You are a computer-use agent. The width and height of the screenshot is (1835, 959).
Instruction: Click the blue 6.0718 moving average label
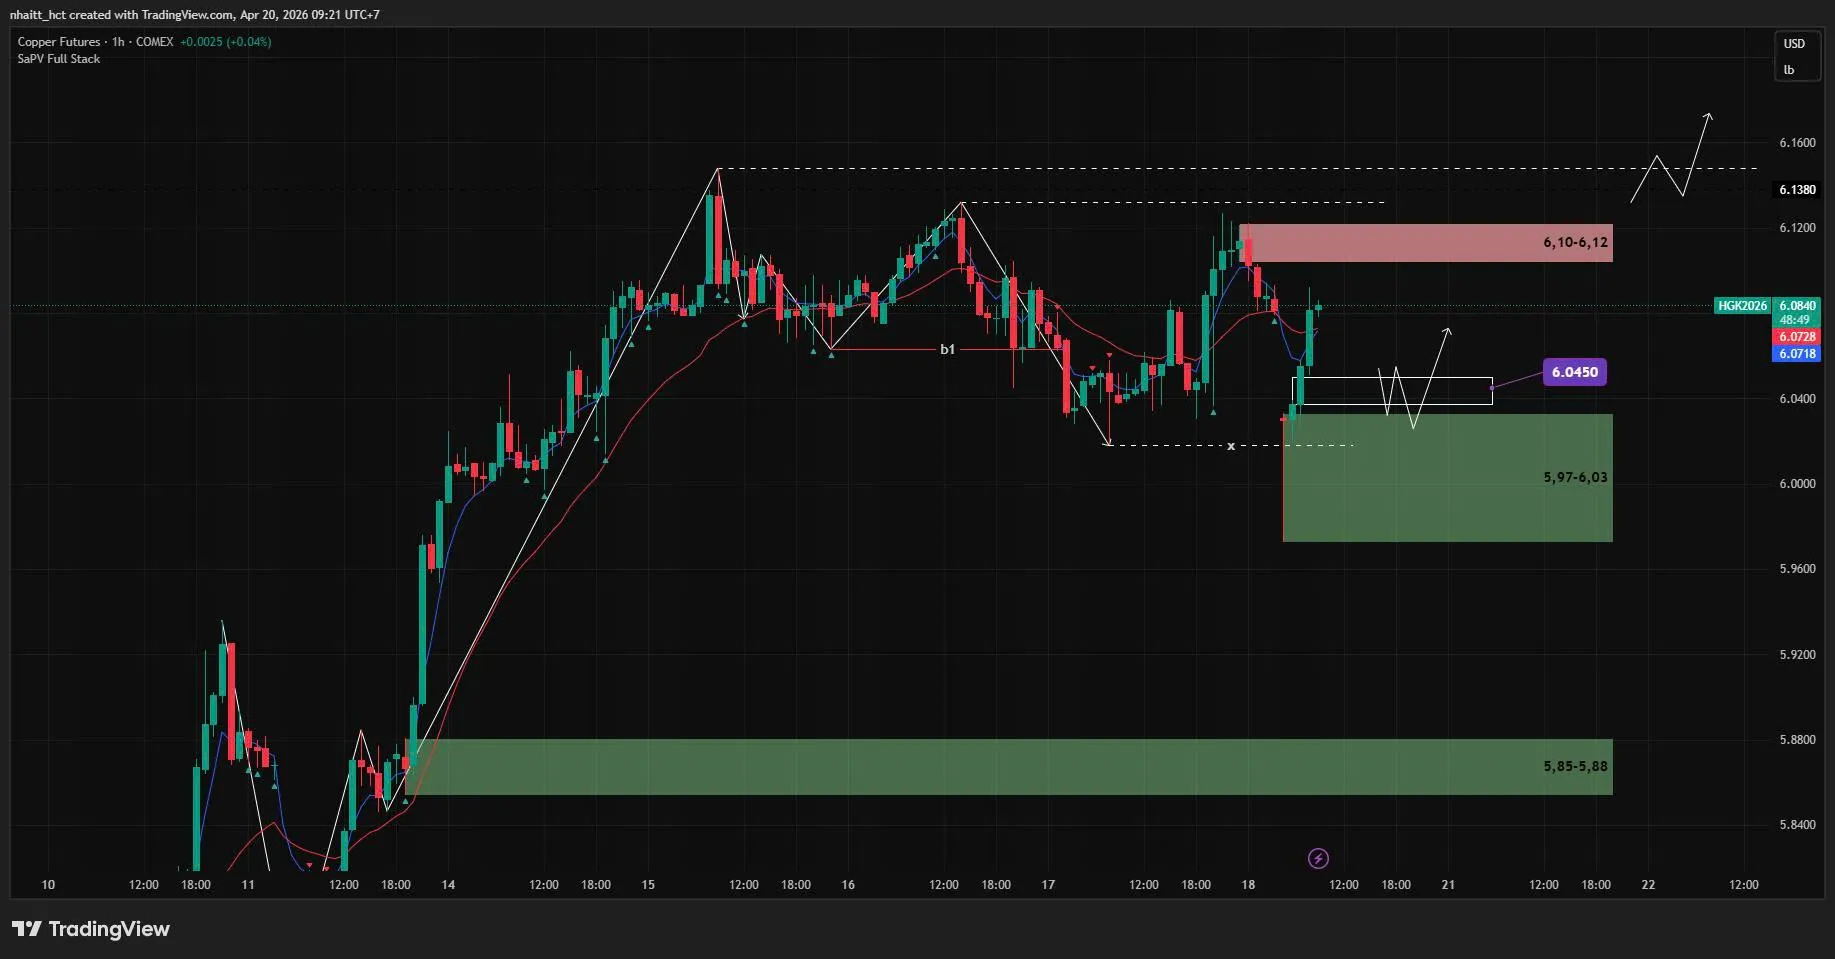[1797, 354]
